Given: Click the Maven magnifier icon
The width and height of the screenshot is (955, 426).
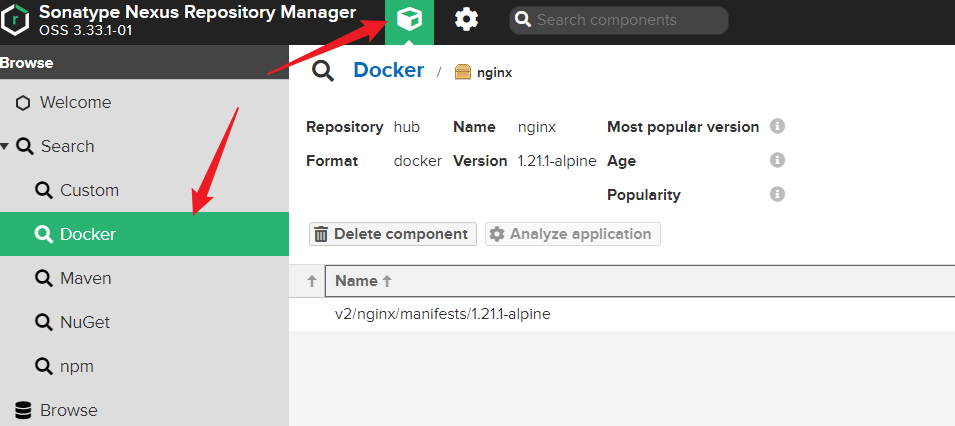Looking at the screenshot, I should (44, 279).
